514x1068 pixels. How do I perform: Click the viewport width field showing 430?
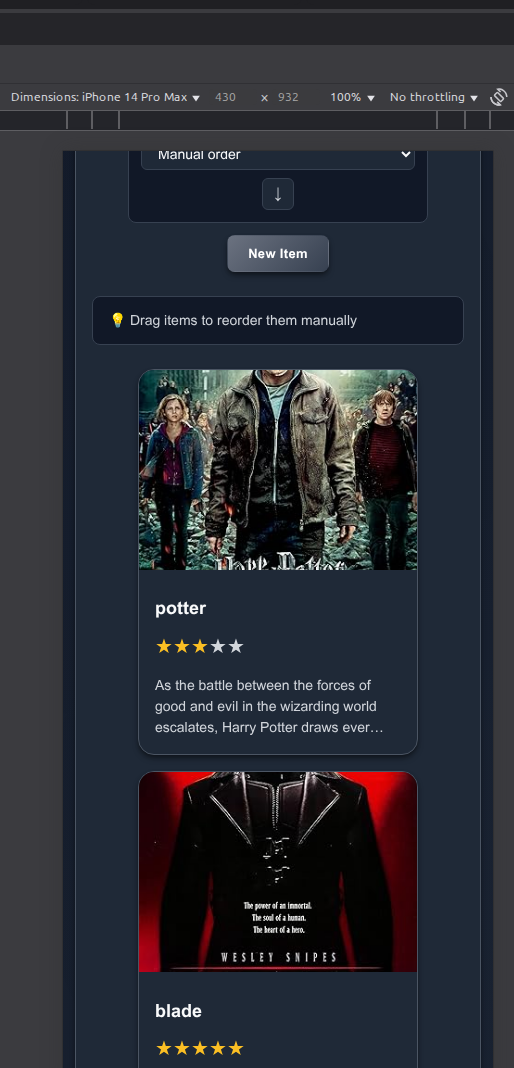pyautogui.click(x=225, y=97)
